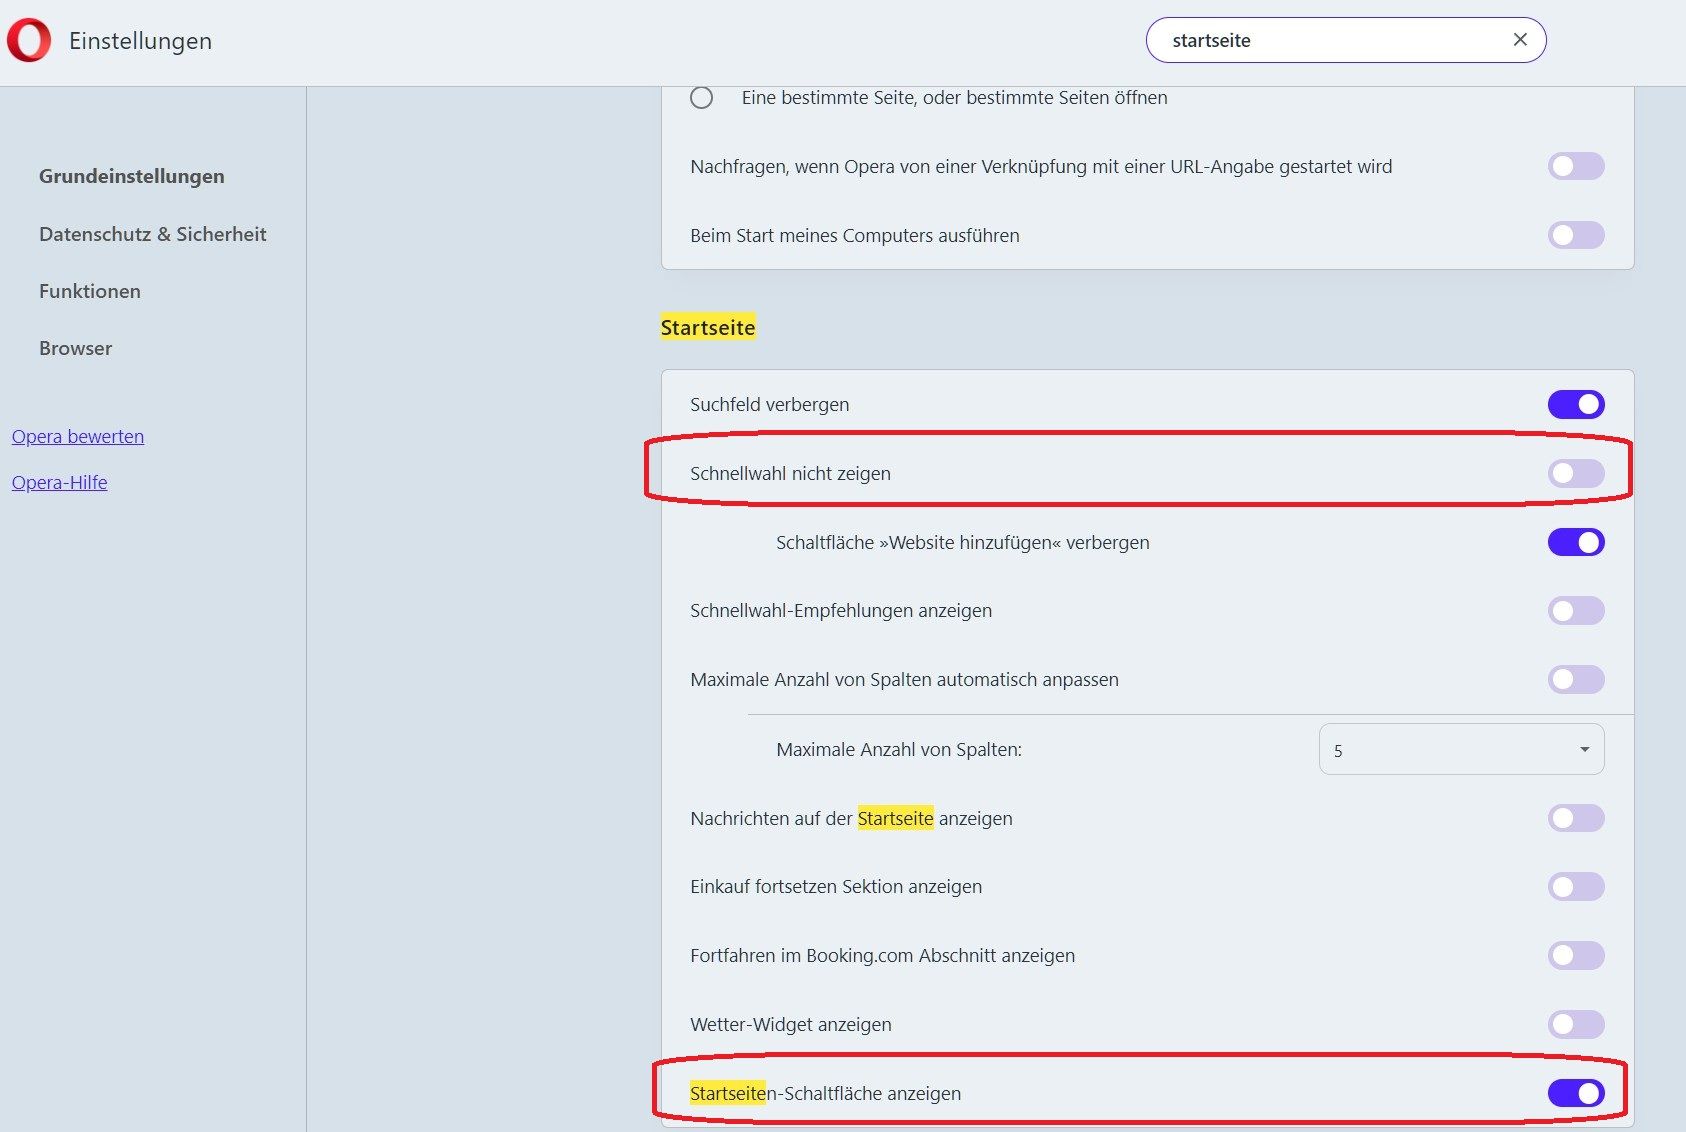Clear the settings search with X
Screen dimensions: 1686x1132
coord(1520,40)
